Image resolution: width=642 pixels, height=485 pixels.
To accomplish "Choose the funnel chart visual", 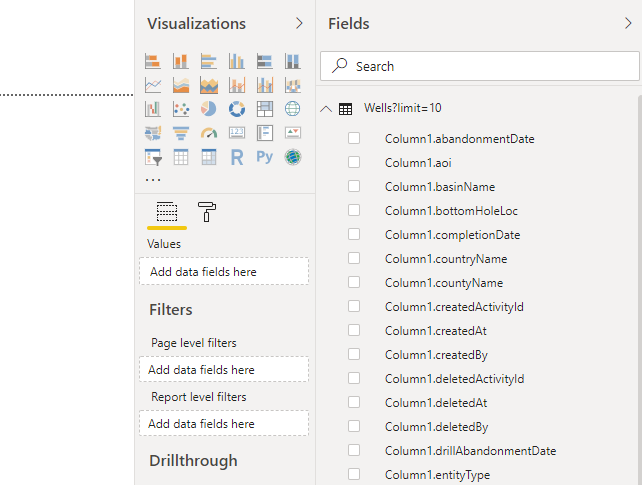I will [181, 133].
